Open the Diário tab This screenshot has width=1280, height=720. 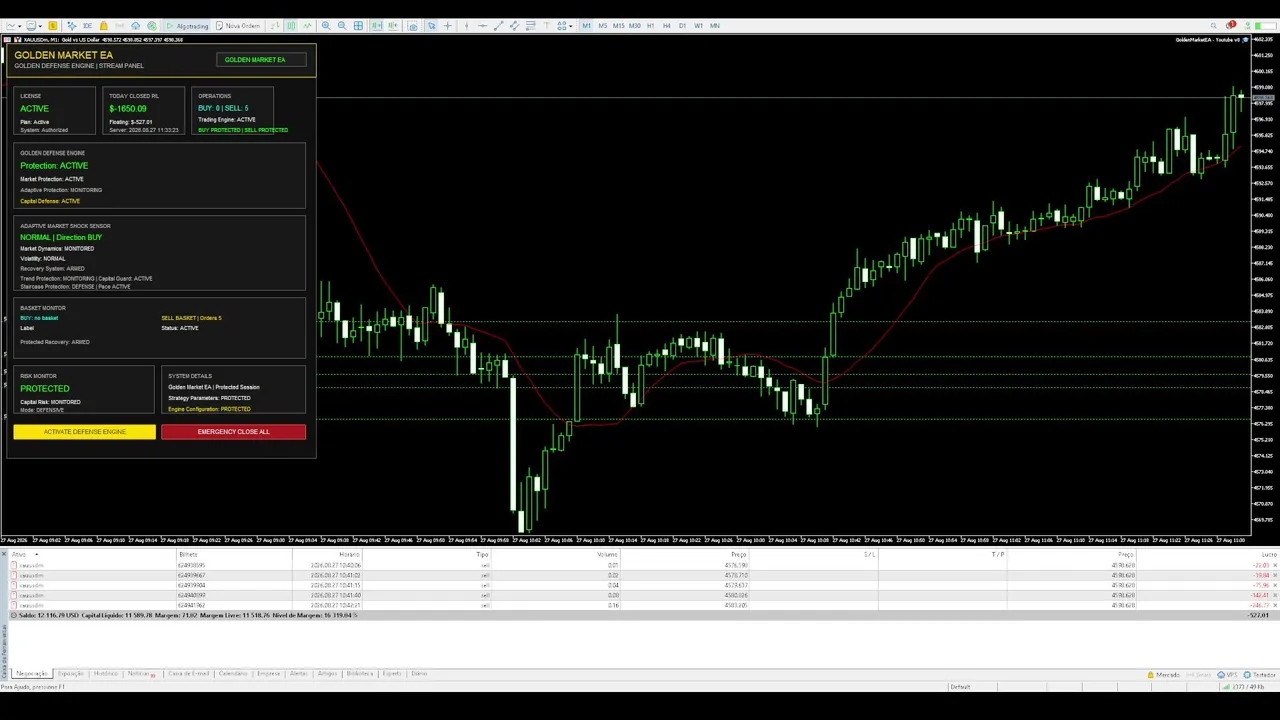pyautogui.click(x=419, y=673)
